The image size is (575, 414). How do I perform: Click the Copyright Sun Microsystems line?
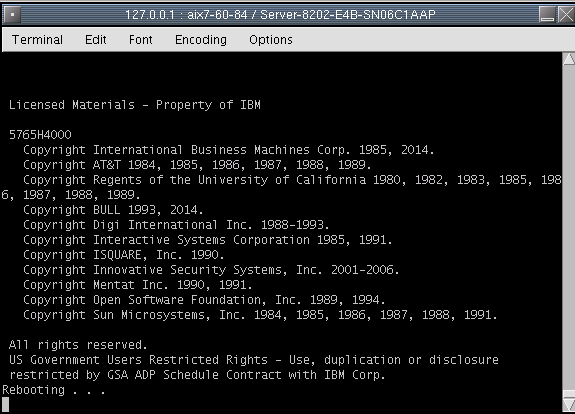click(260, 315)
